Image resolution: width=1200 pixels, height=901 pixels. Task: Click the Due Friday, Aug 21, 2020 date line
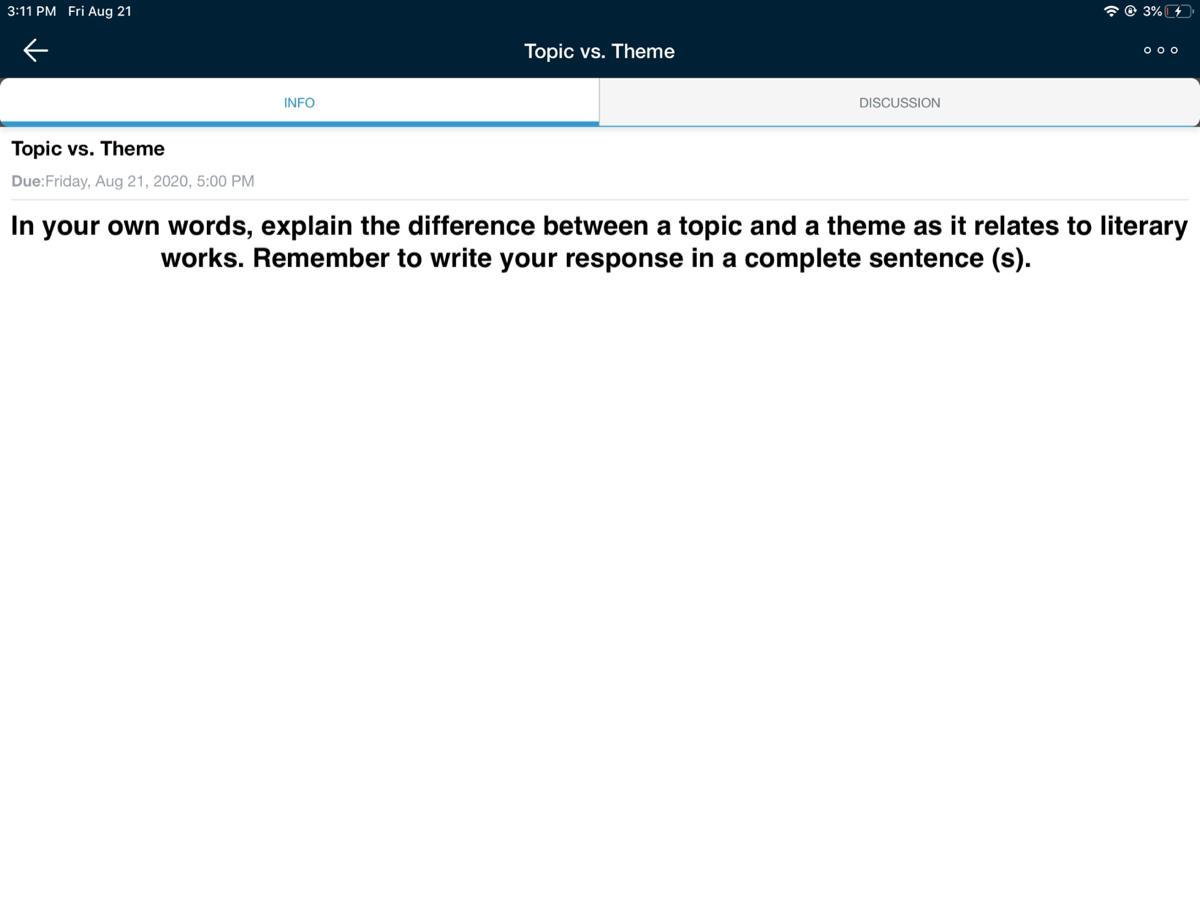[x=133, y=181]
